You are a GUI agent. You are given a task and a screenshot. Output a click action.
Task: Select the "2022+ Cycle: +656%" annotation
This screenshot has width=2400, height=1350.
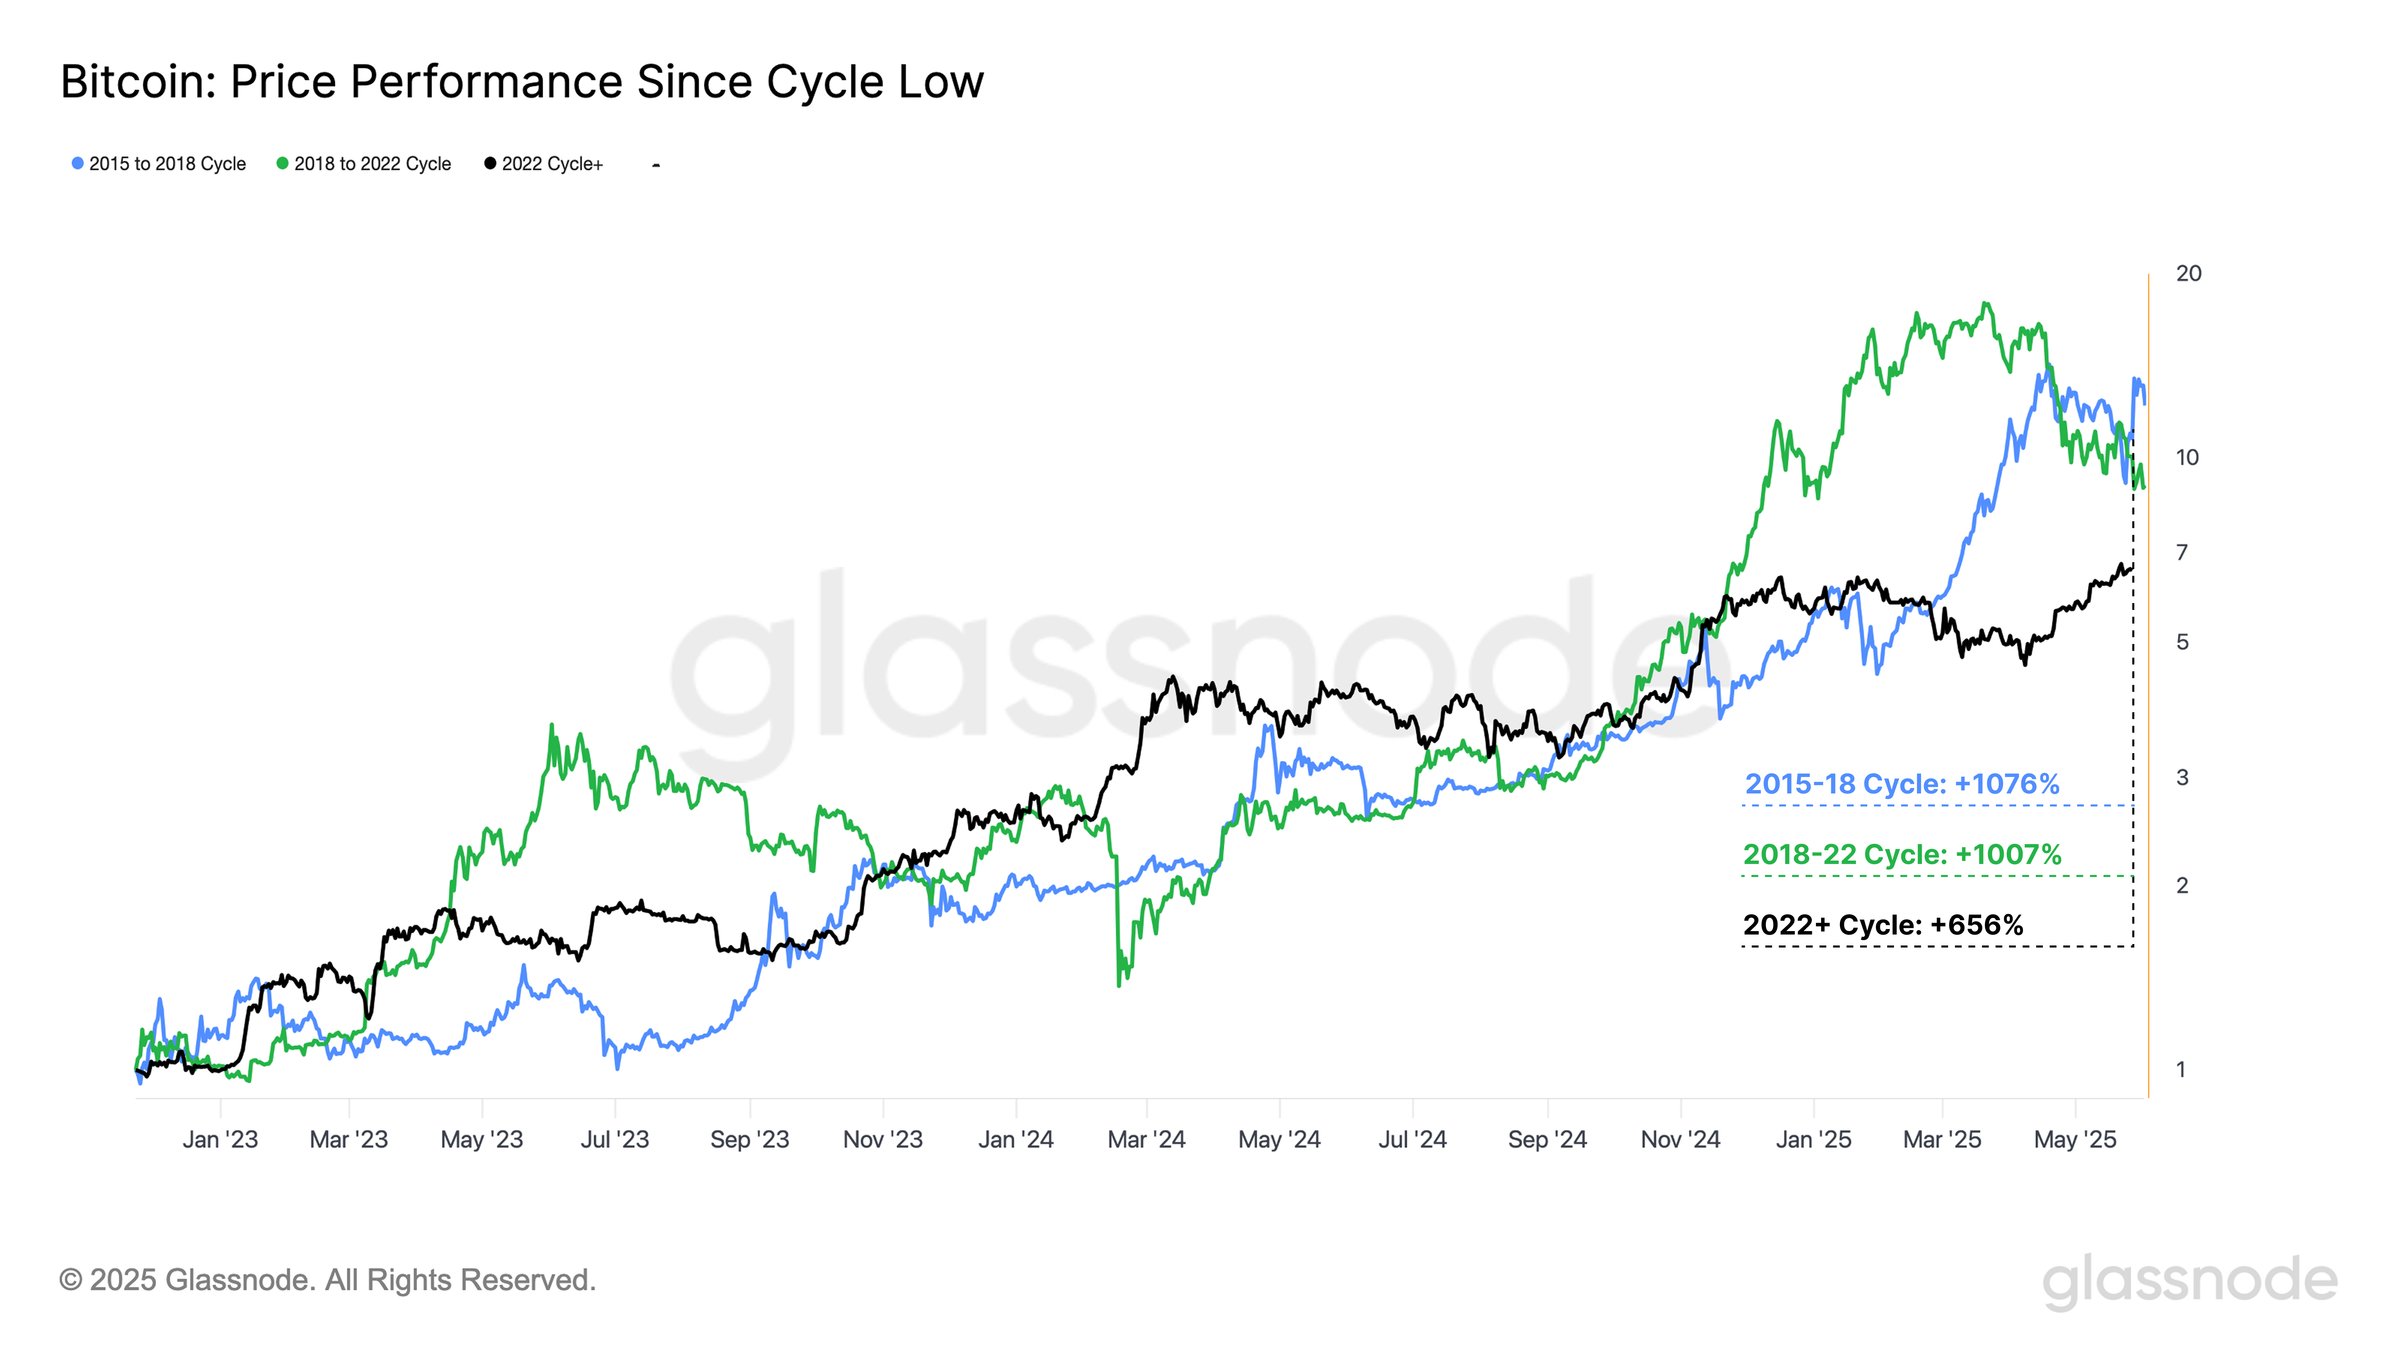click(1883, 925)
